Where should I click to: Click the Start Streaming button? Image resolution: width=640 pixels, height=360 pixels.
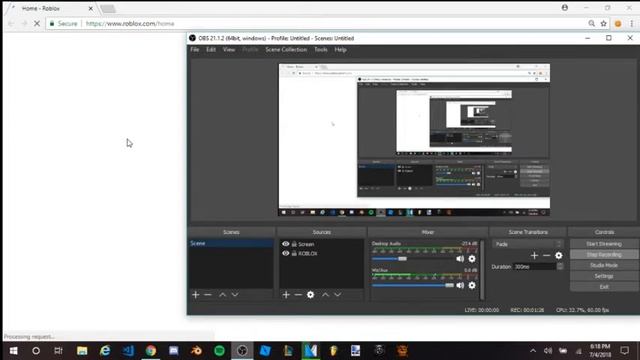[x=604, y=244]
